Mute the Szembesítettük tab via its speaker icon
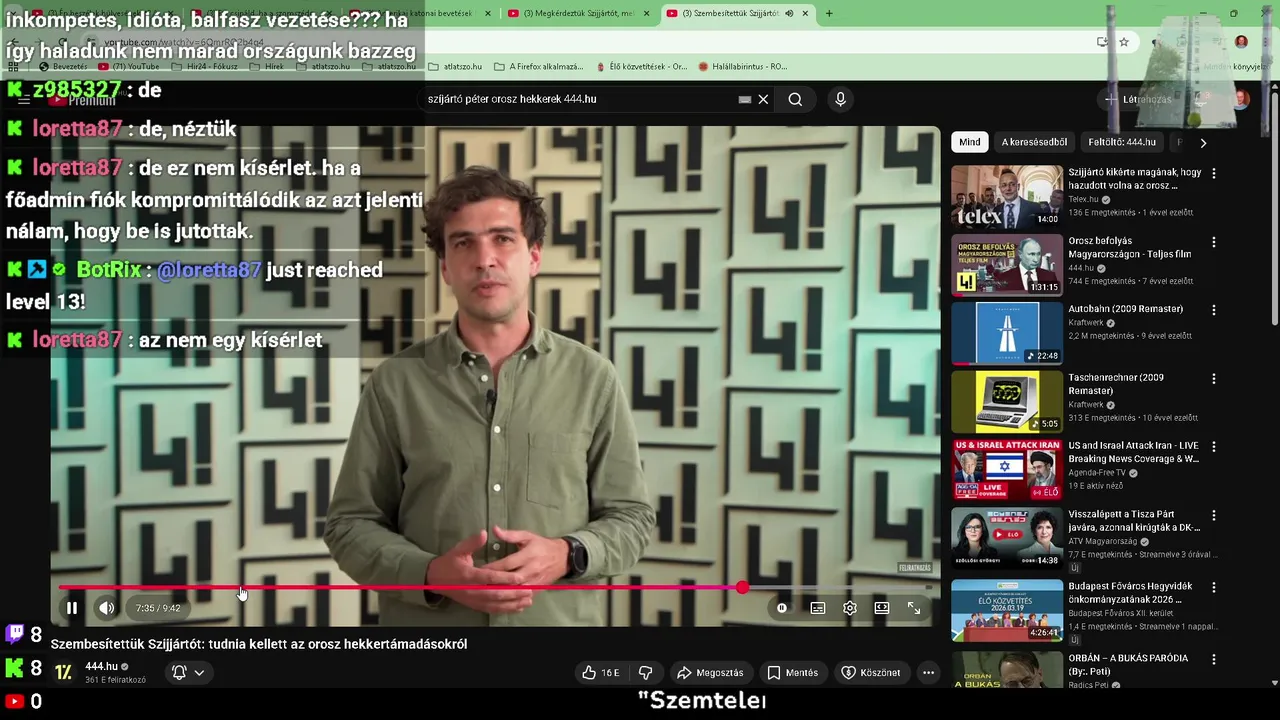Viewport: 1280px width, 720px height. click(789, 13)
